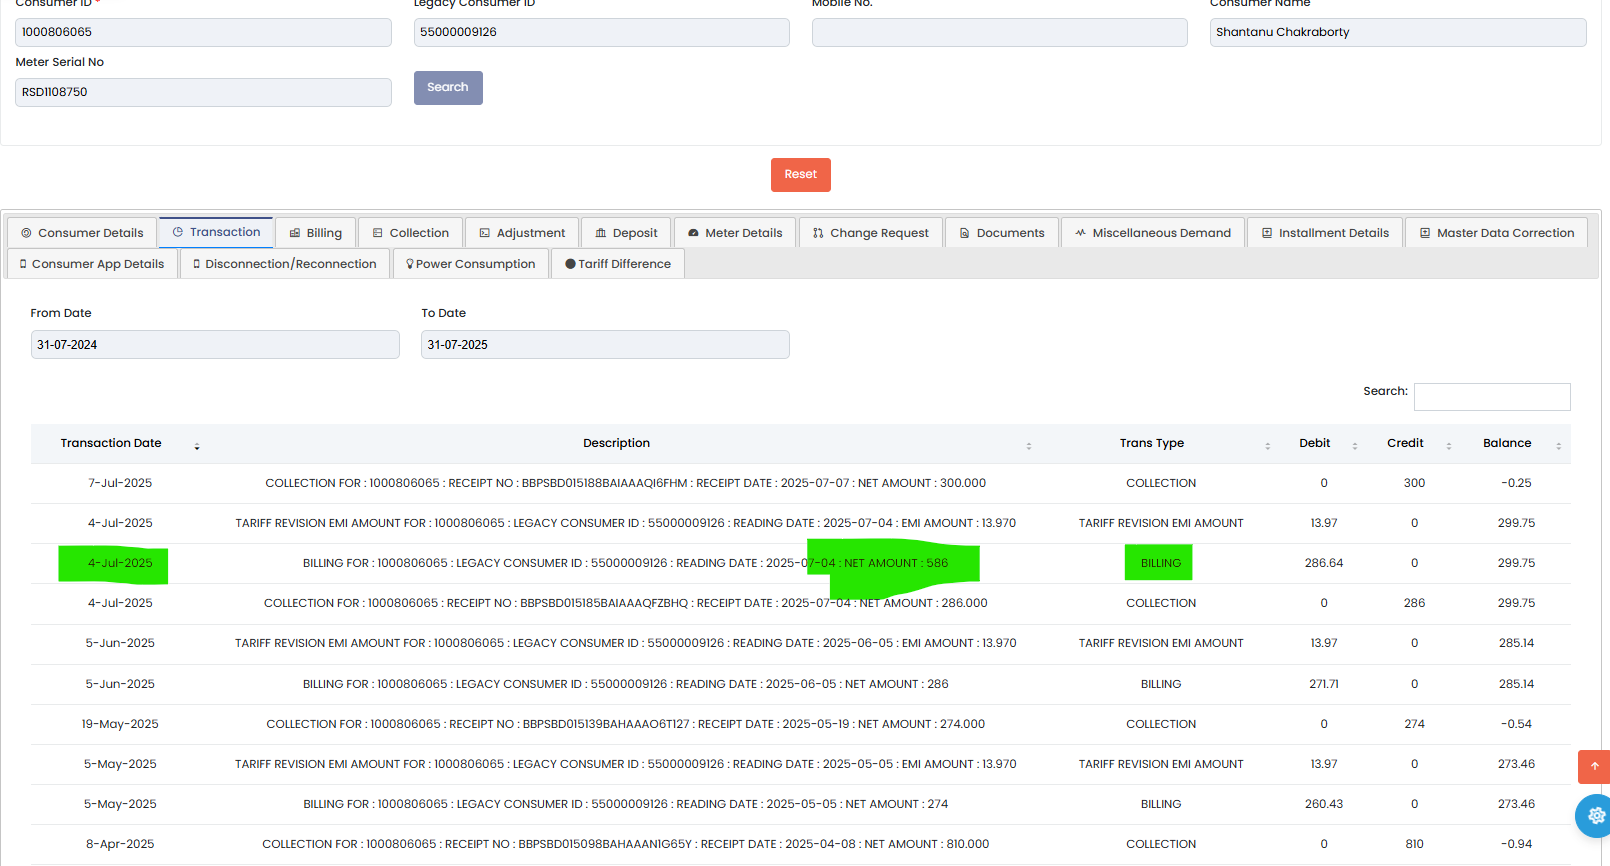
Task: Open the To Date field
Action: [605, 345]
